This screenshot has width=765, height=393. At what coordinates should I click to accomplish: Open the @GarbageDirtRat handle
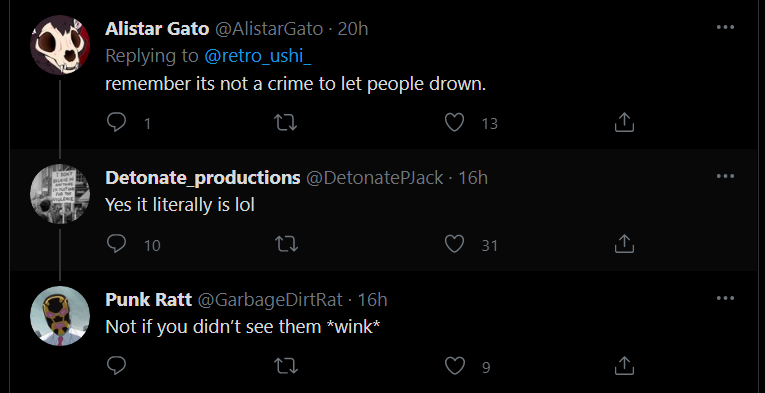click(x=270, y=299)
